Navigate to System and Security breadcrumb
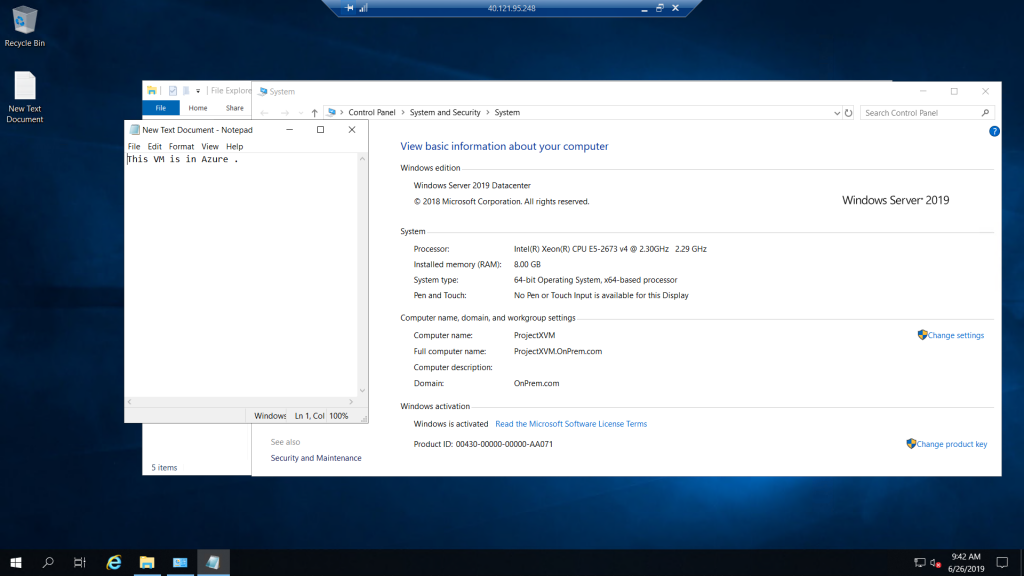Screen dimensions: 1024x576 445,112
